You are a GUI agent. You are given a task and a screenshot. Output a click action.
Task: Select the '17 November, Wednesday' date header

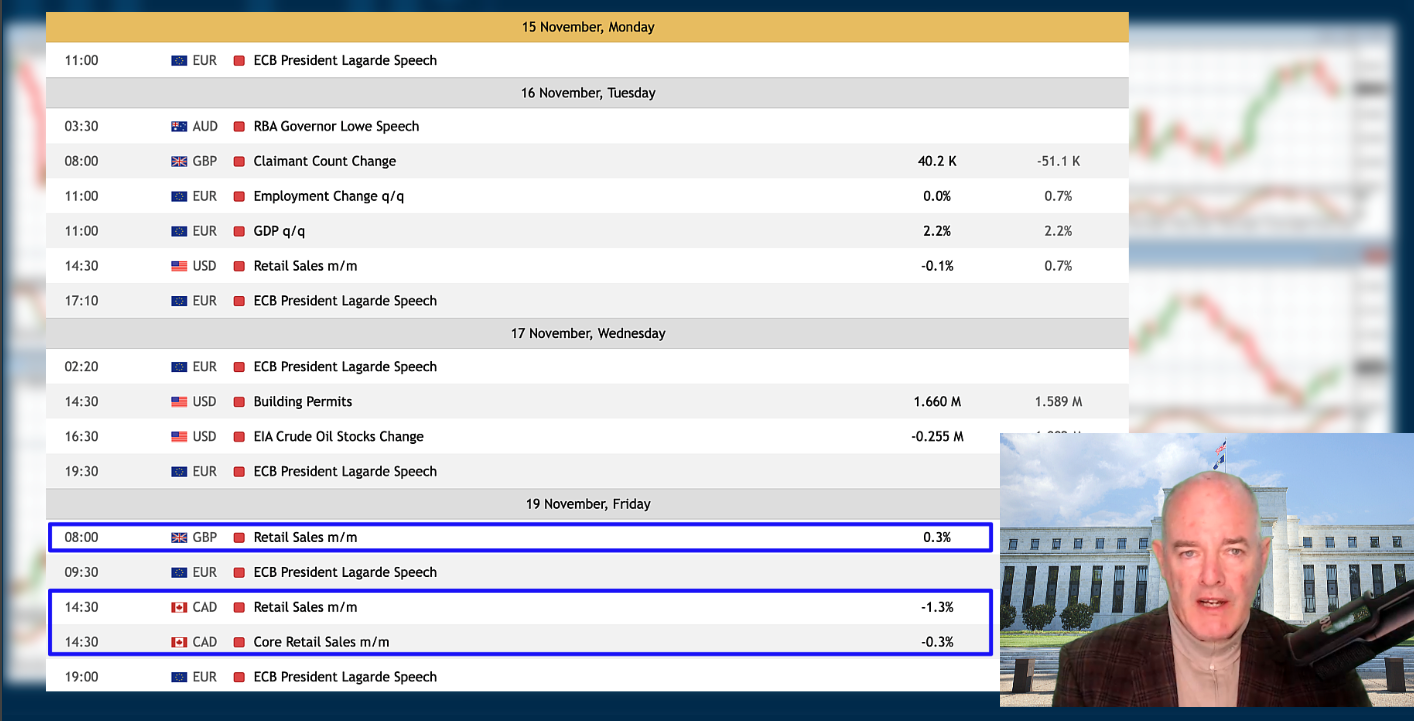click(587, 333)
